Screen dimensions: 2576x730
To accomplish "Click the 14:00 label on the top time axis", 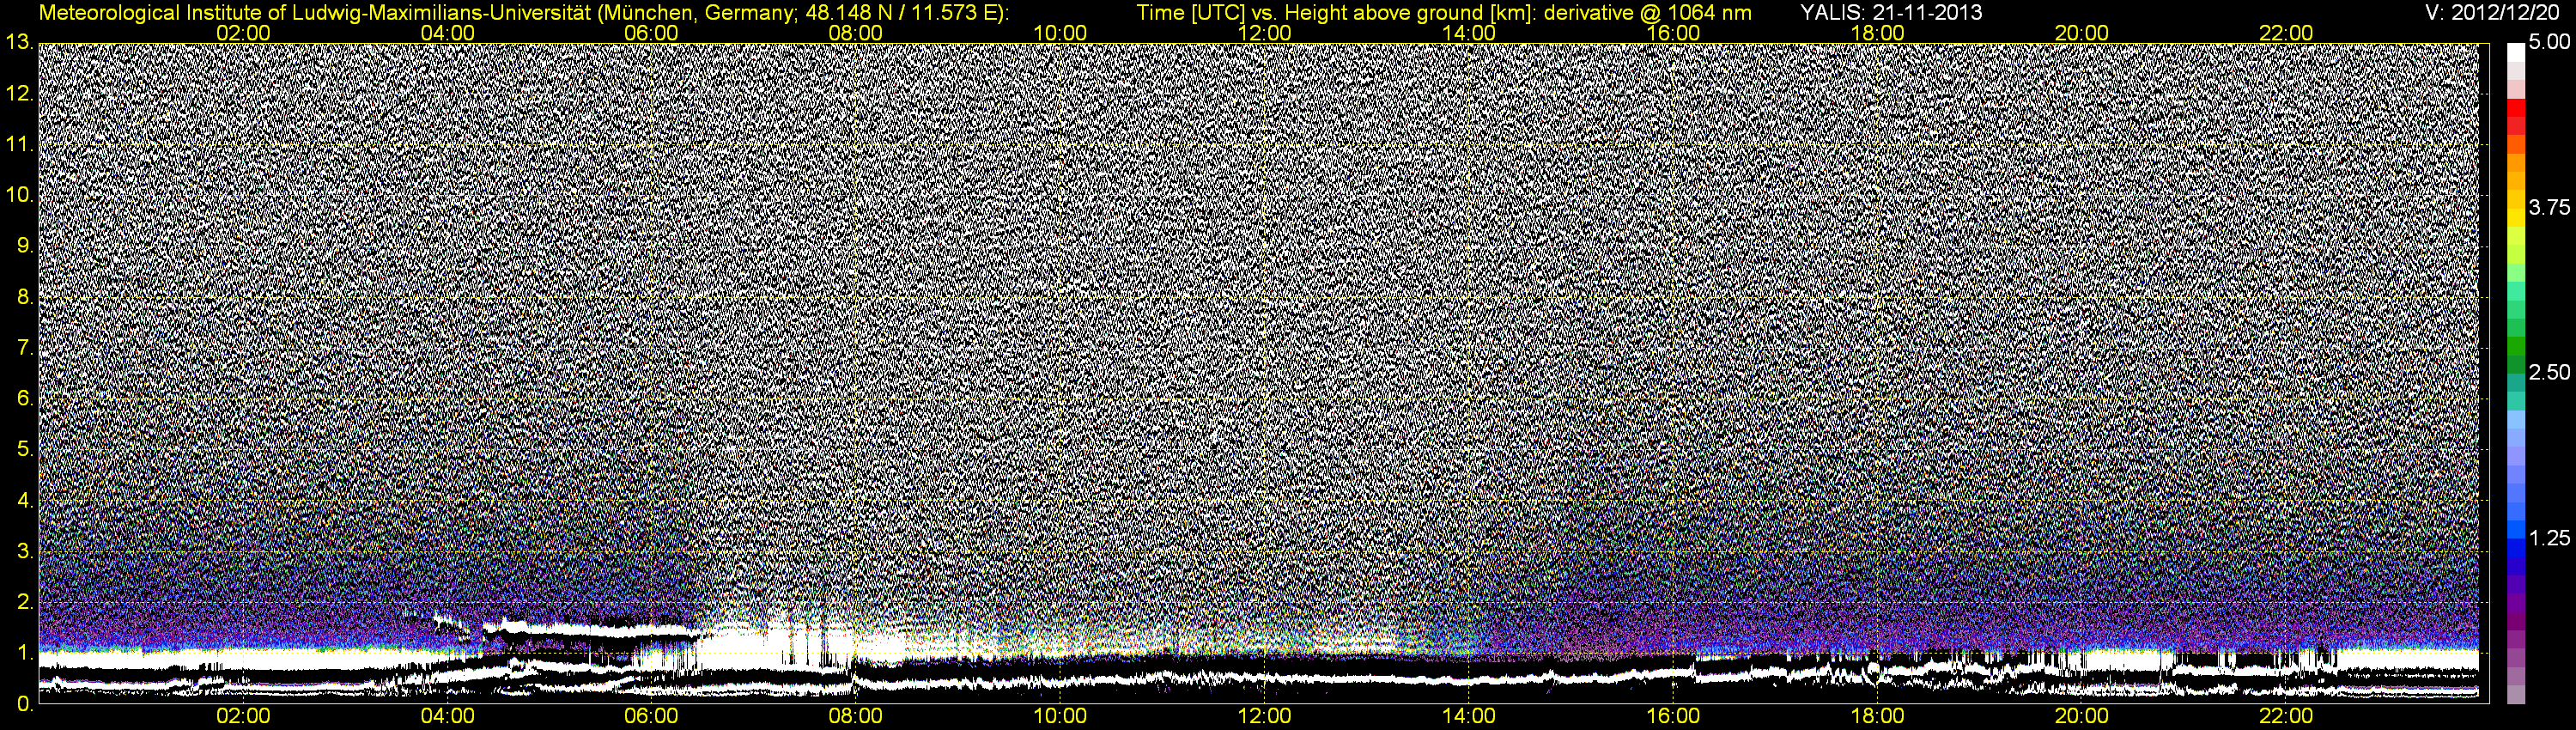I will pos(1469,33).
